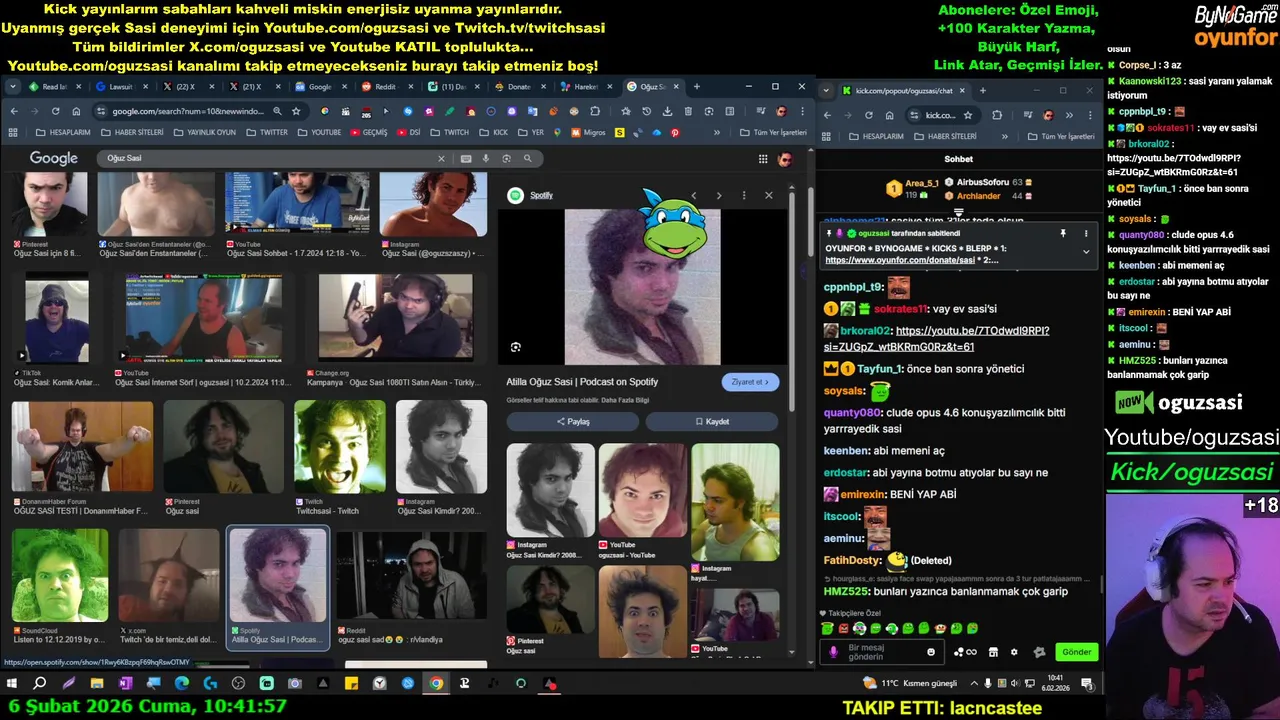Focus the Kick chat message input
This screenshot has height=720, width=1280.
(x=883, y=652)
